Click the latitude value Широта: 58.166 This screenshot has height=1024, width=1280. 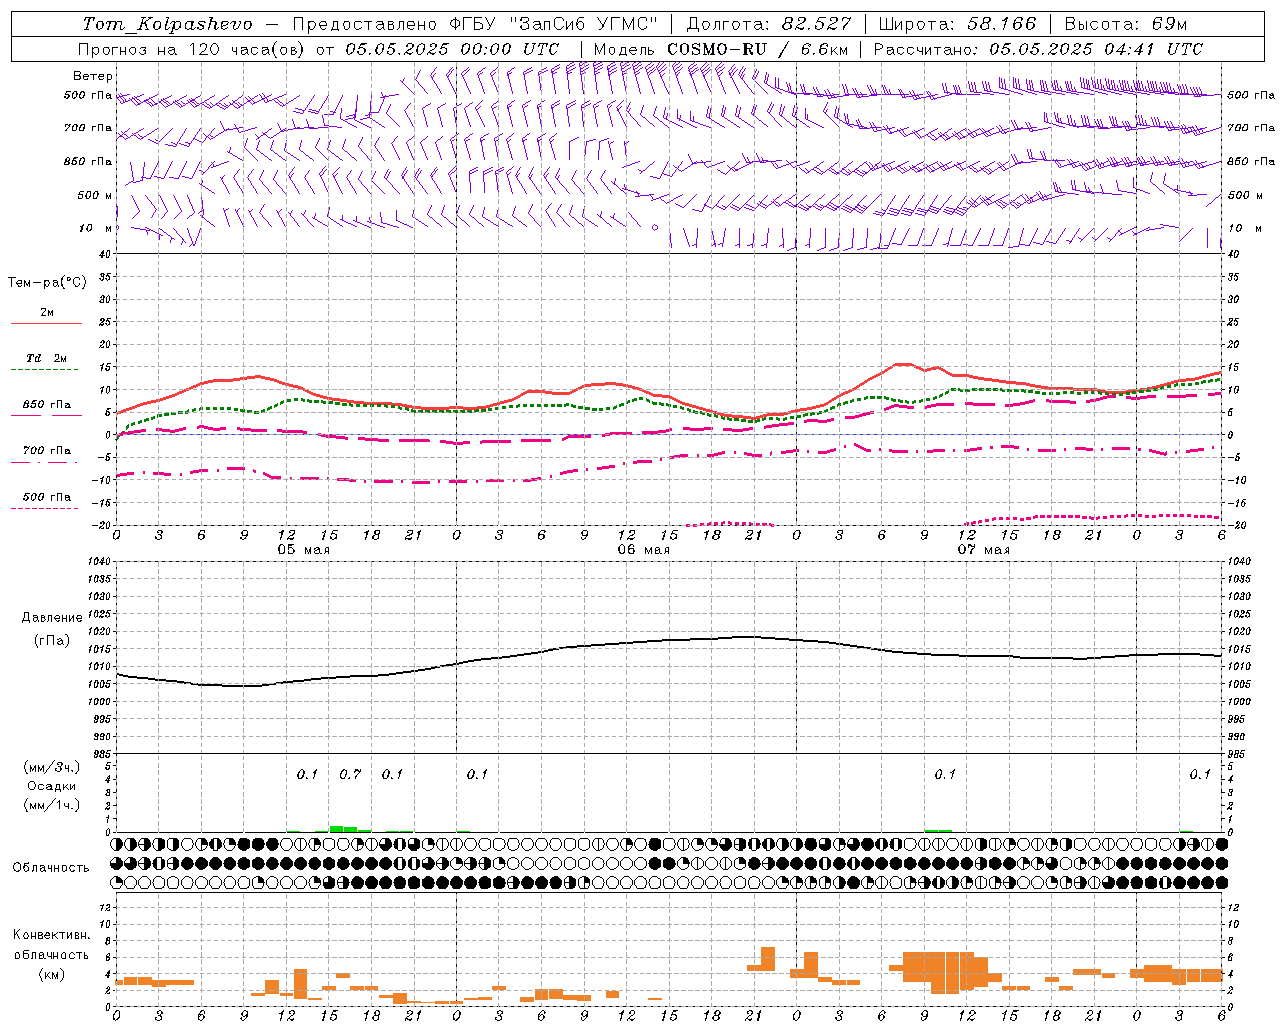coord(957,24)
